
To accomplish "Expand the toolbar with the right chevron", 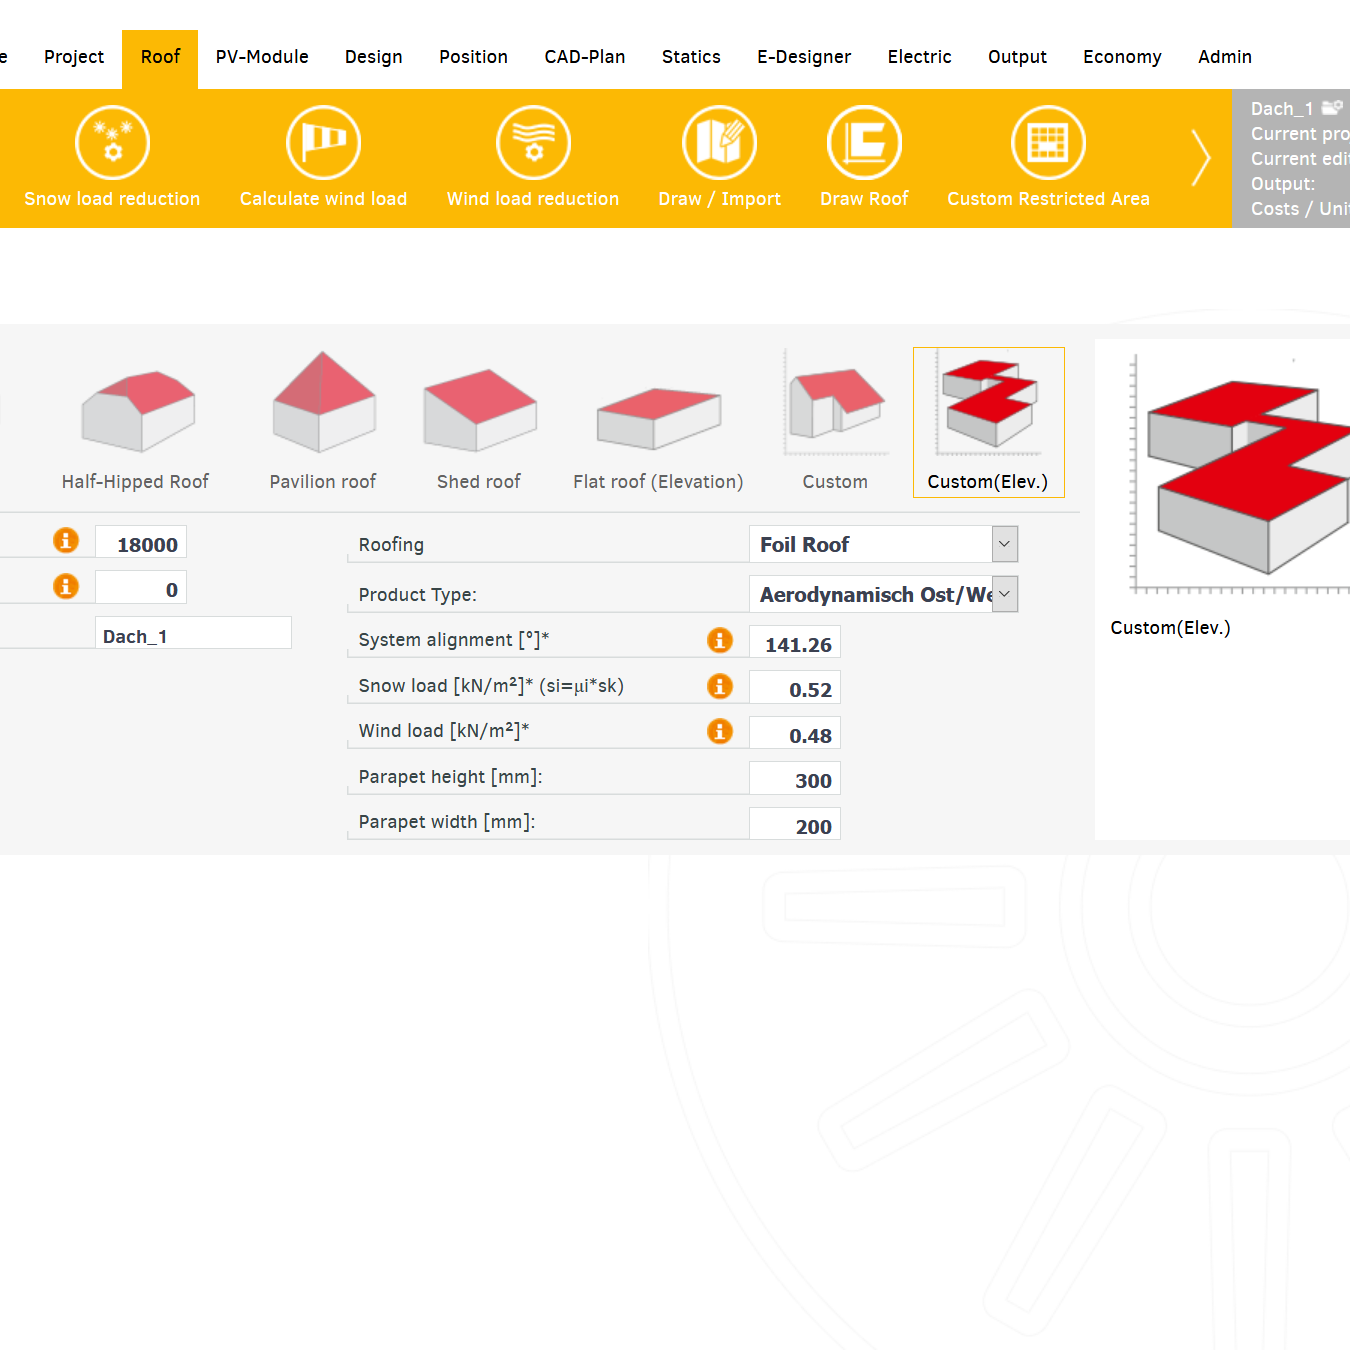I will click(x=1201, y=158).
